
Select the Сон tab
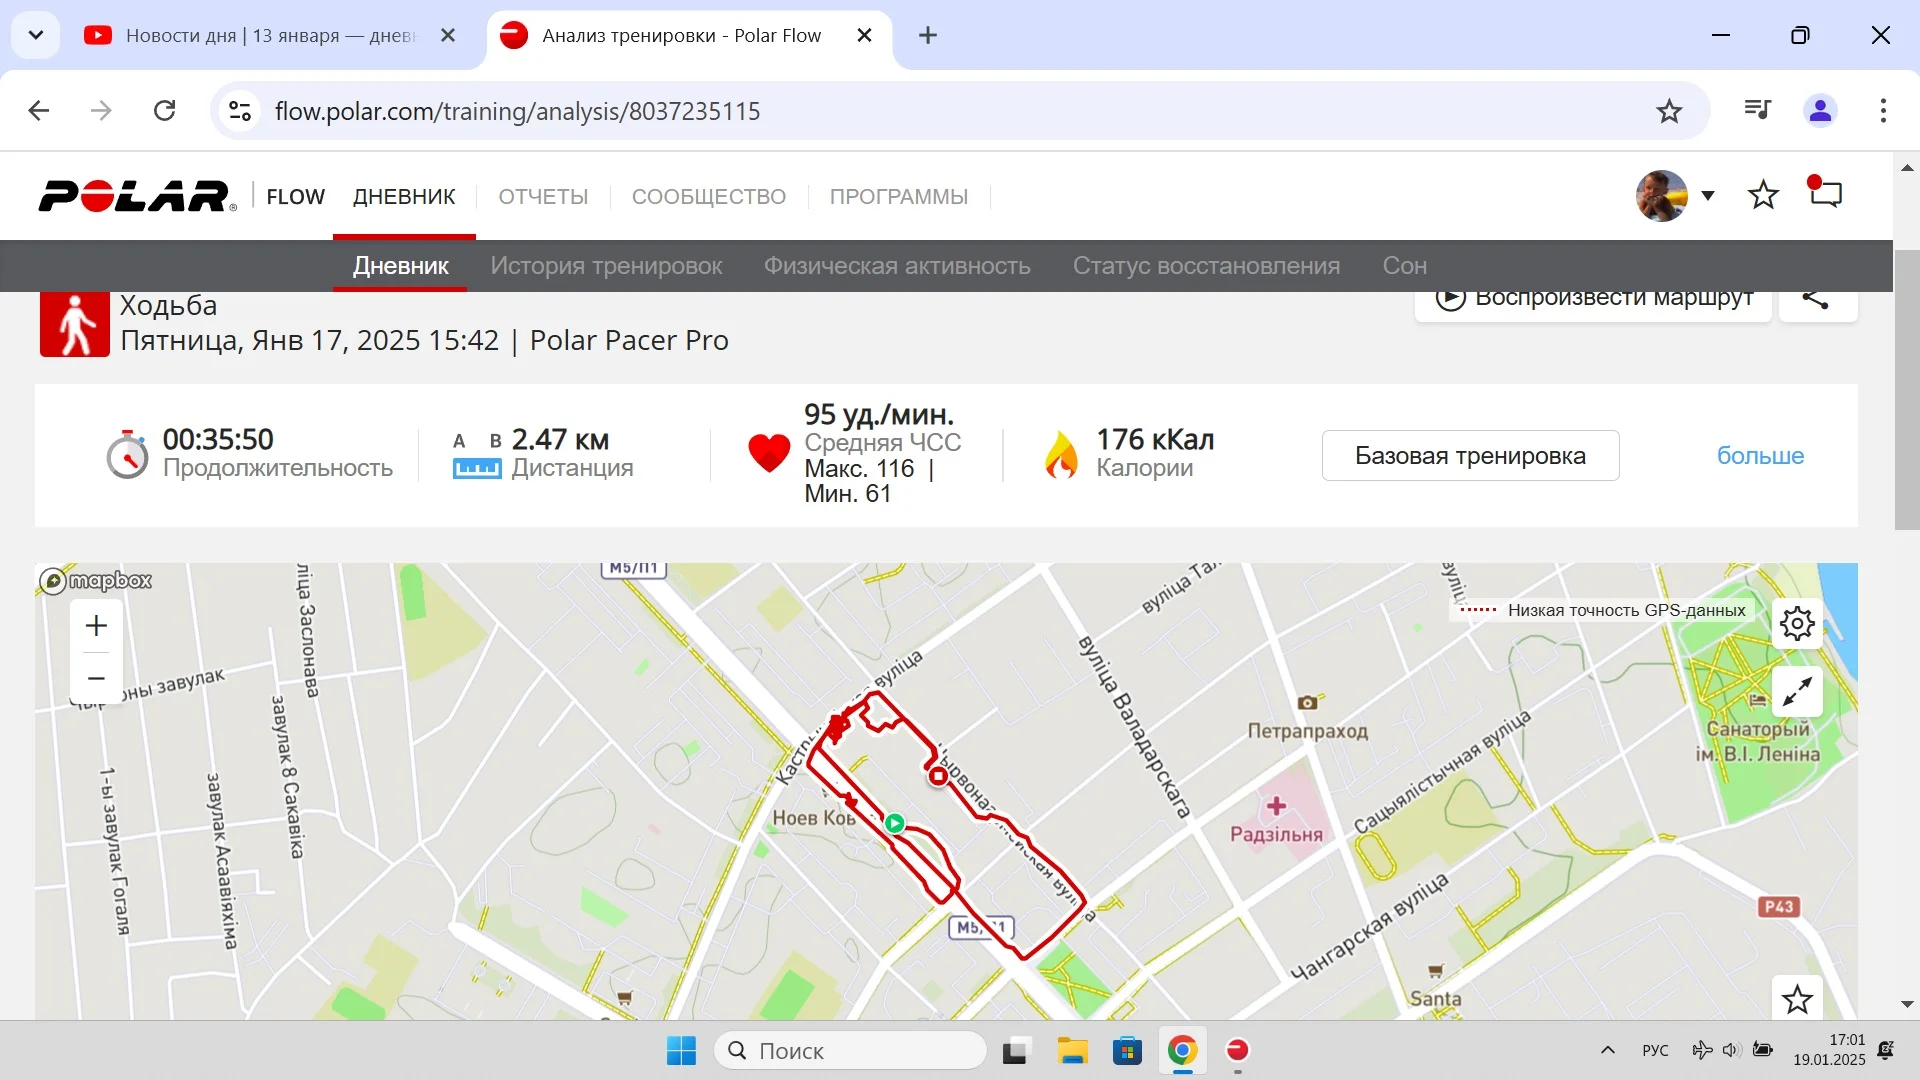coord(1404,266)
